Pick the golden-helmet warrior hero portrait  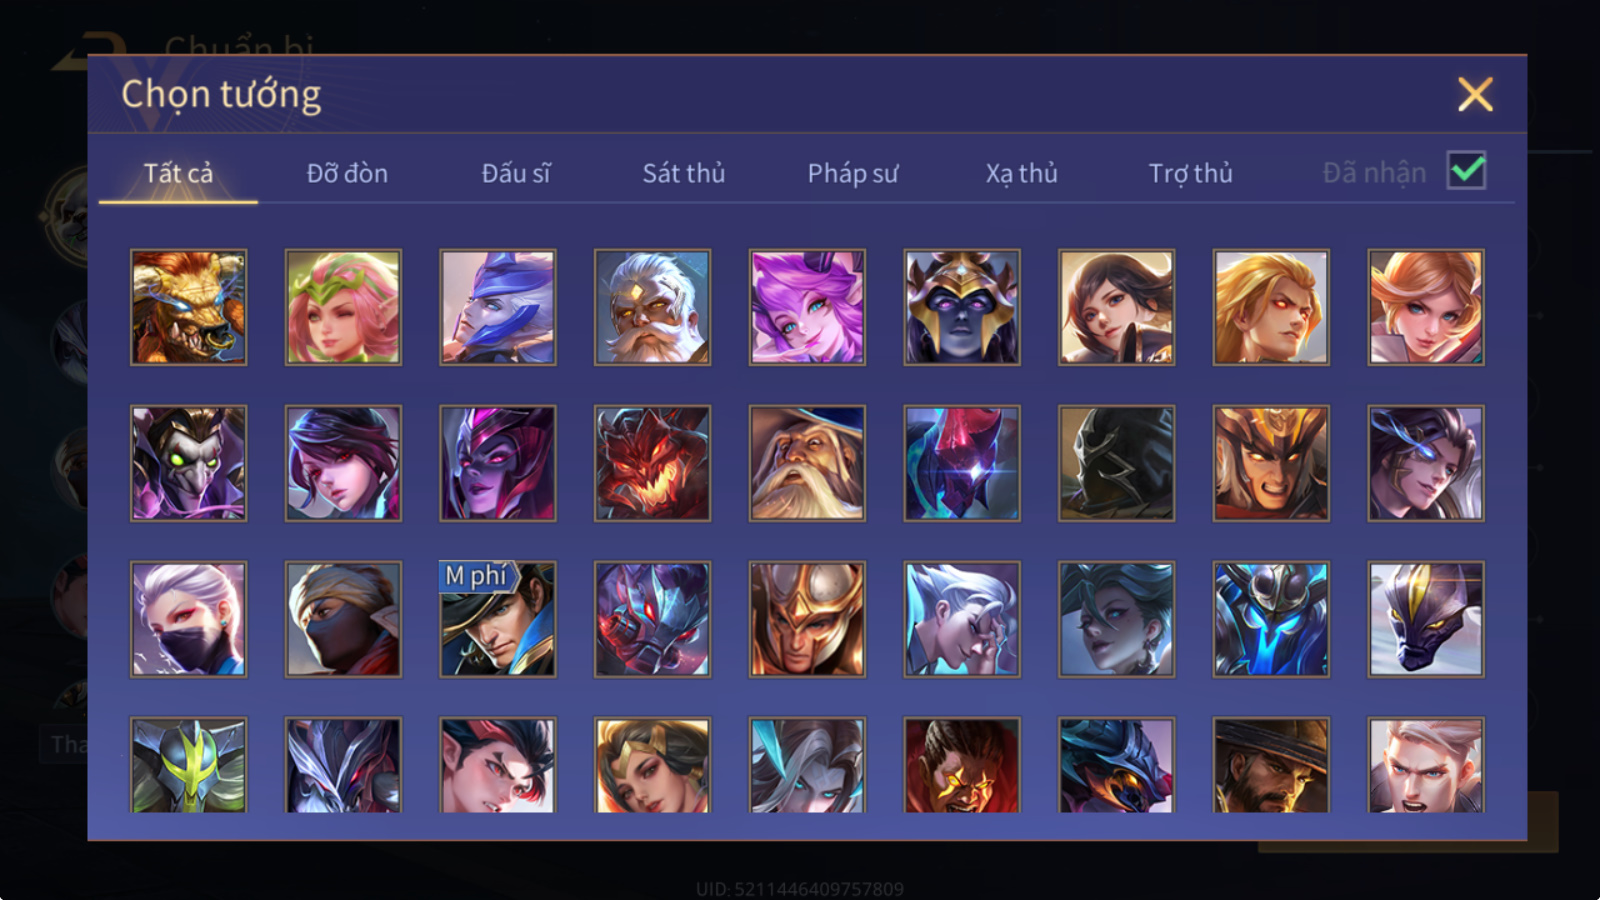click(807, 619)
